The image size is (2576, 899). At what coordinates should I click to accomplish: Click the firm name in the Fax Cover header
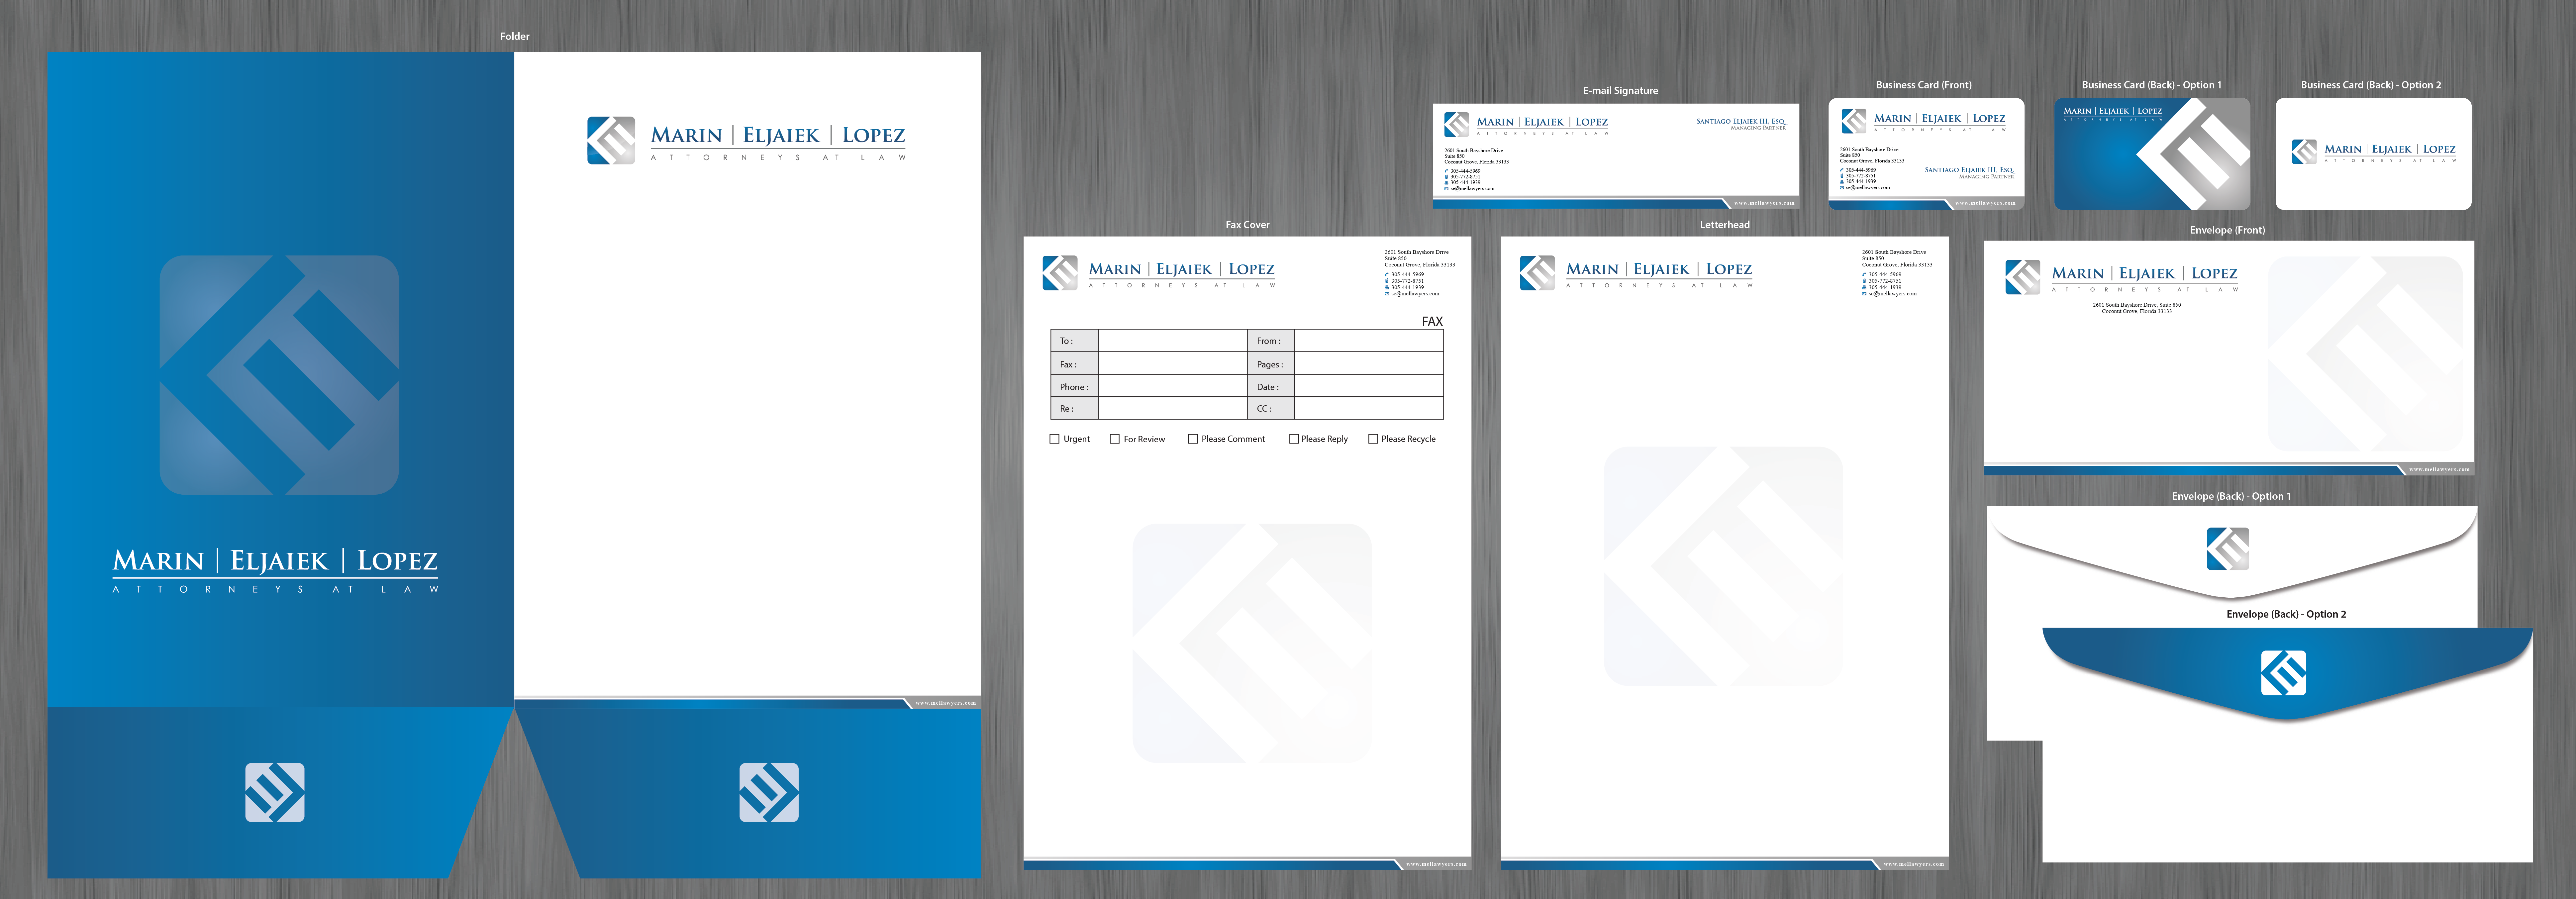coord(1182,269)
